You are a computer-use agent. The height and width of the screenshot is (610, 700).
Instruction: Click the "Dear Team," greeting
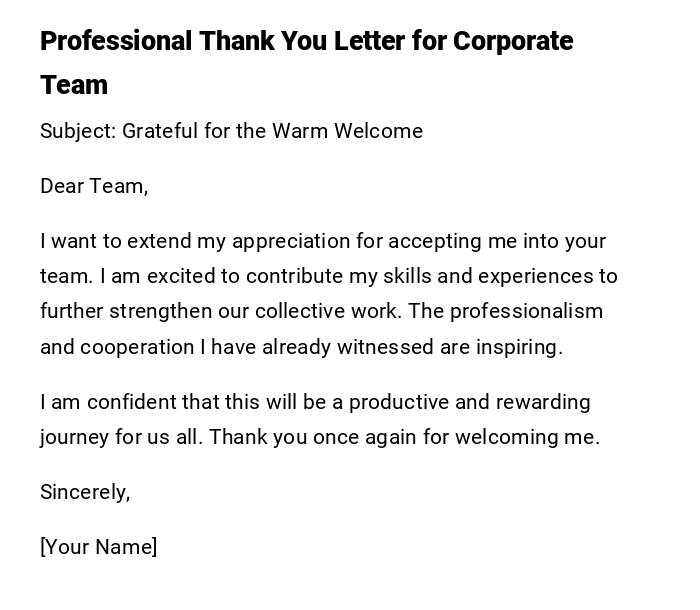[94, 186]
